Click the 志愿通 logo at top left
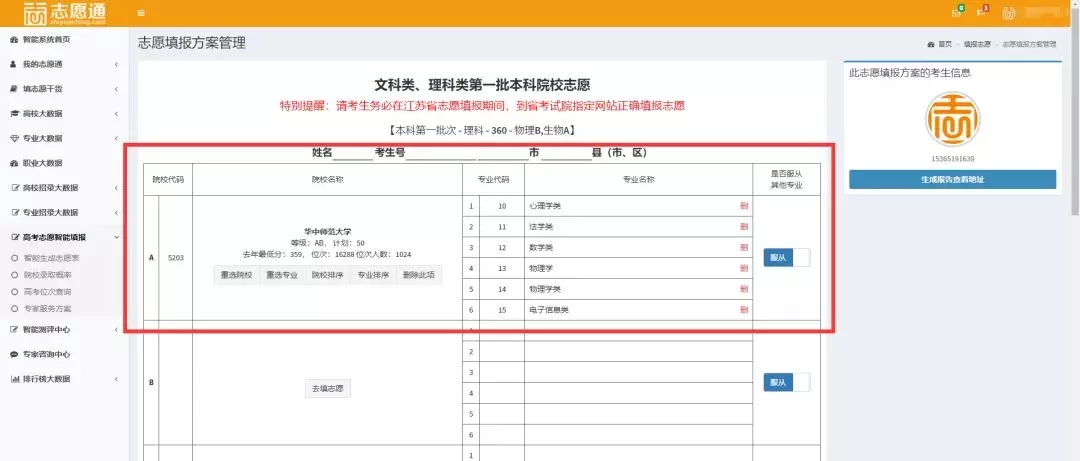The height and width of the screenshot is (461, 1080). pyautogui.click(x=62, y=13)
